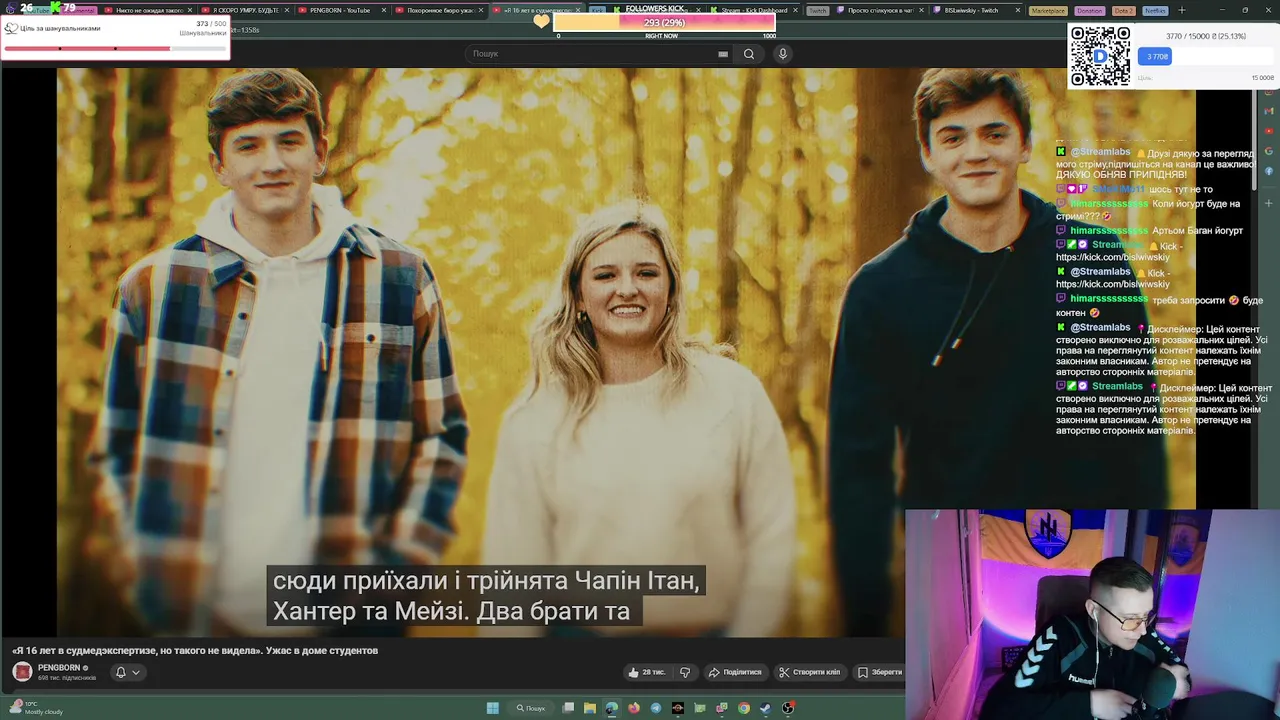This screenshot has width=1280, height=720.
Task: Click the webcam overlay of the streamer
Action: 1092,614
